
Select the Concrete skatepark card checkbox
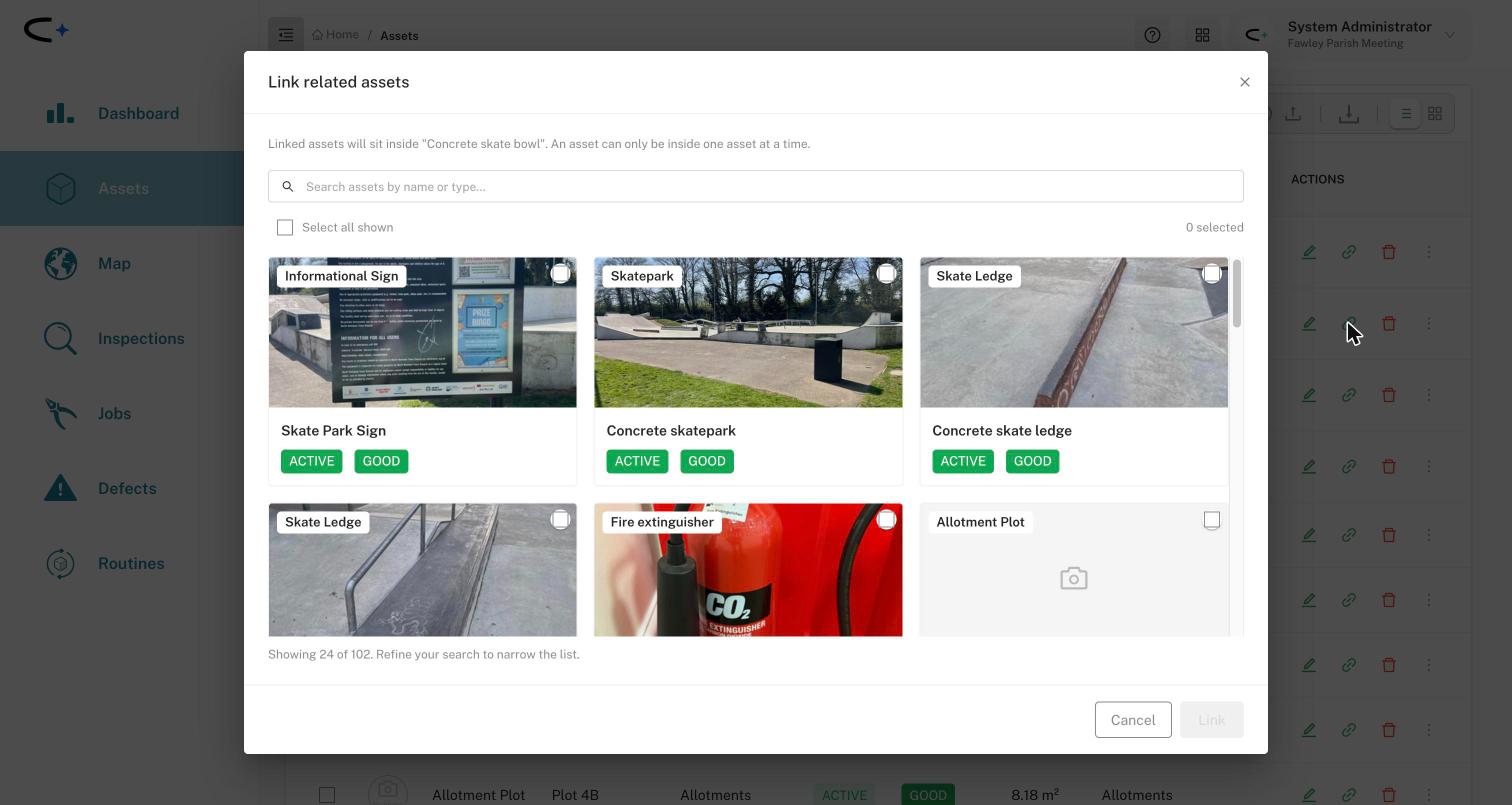tap(886, 273)
